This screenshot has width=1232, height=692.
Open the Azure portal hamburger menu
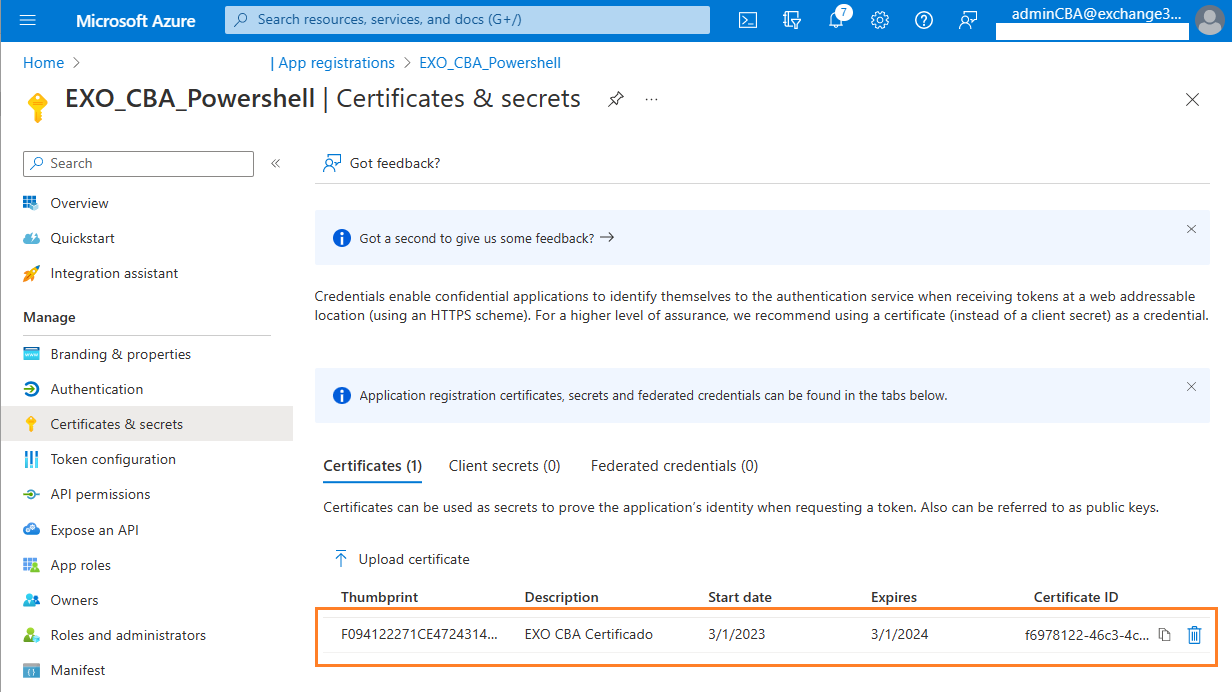28,20
